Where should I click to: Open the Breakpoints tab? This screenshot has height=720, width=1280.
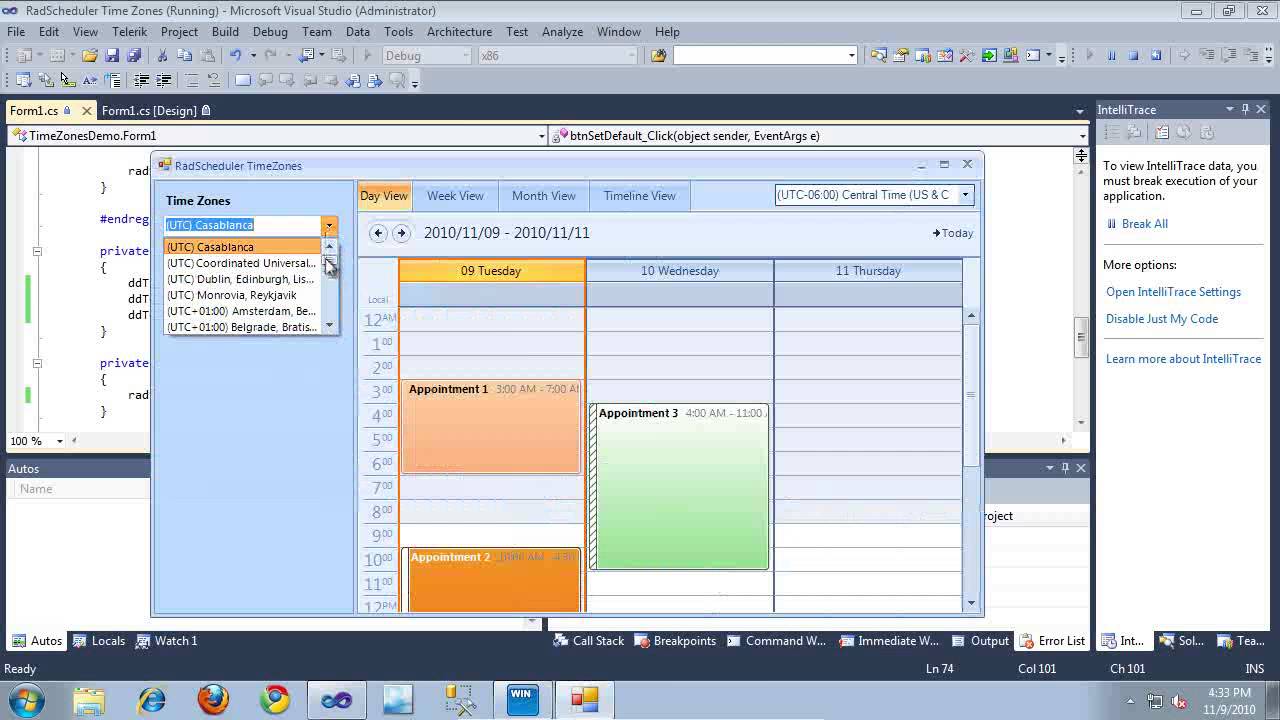click(675, 641)
